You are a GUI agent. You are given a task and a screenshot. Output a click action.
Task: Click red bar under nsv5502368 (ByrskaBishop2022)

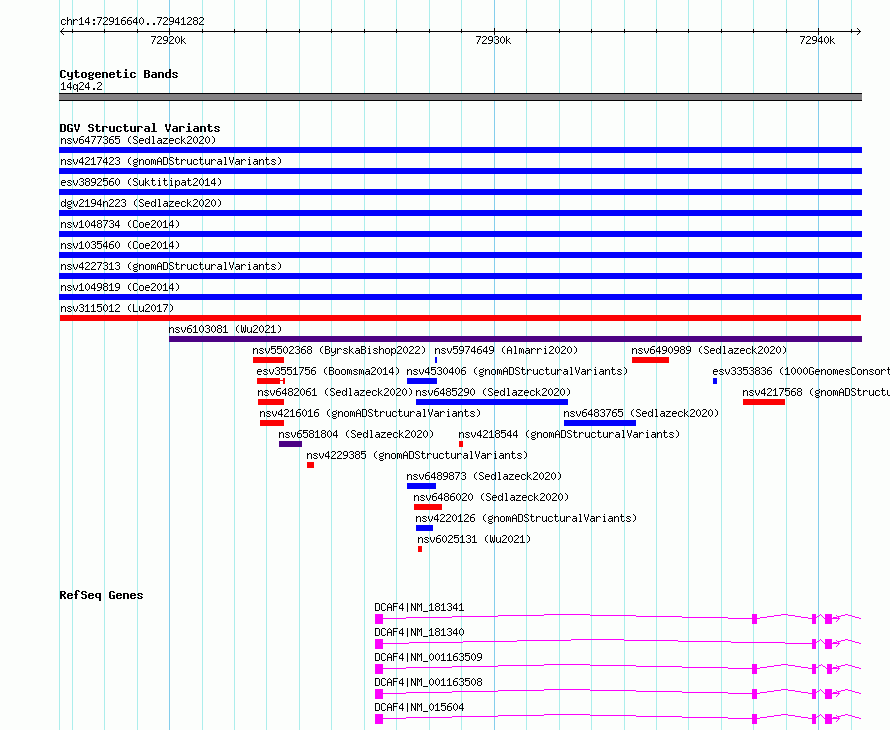[268, 360]
